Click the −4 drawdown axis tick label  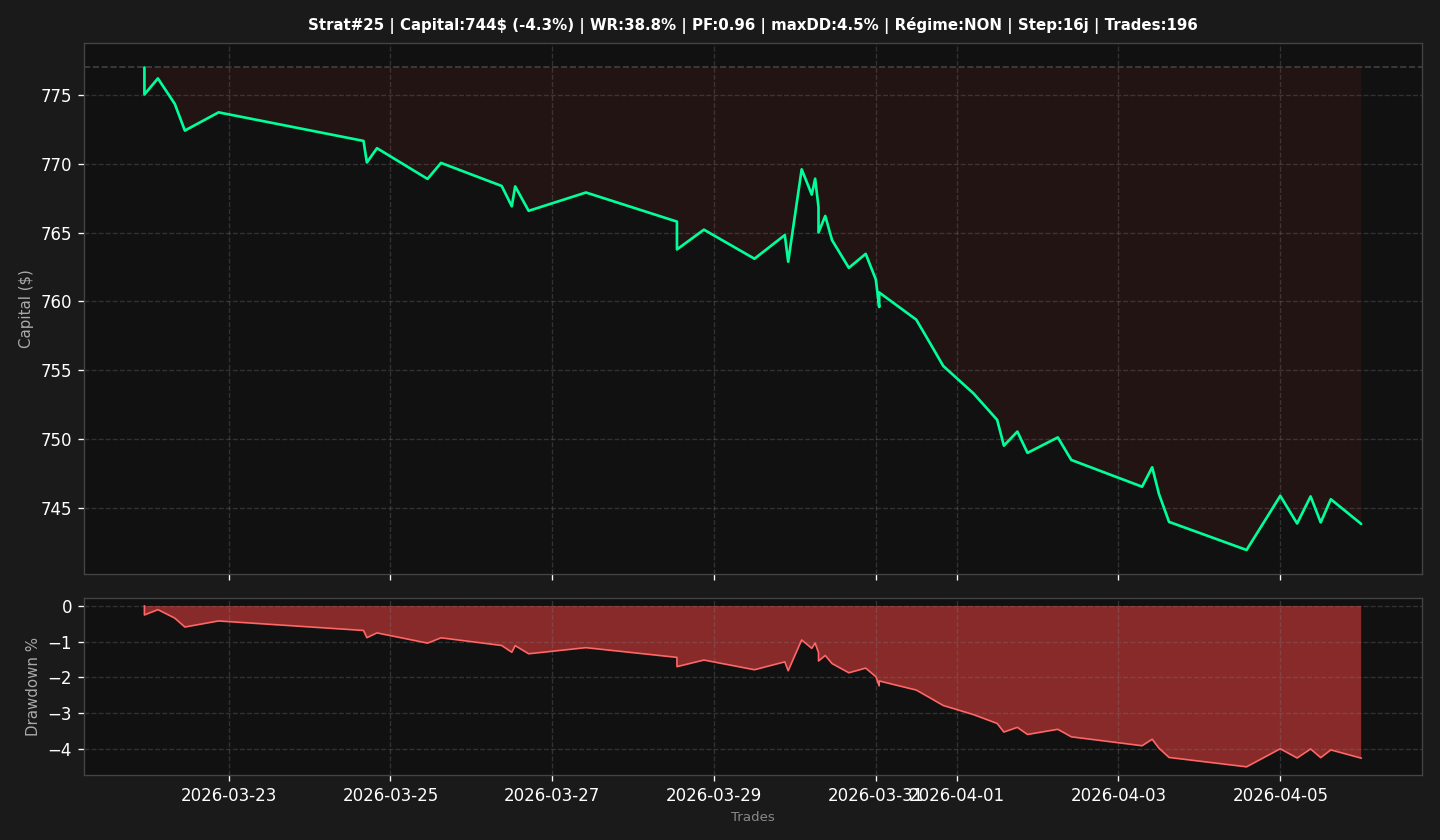pos(60,750)
